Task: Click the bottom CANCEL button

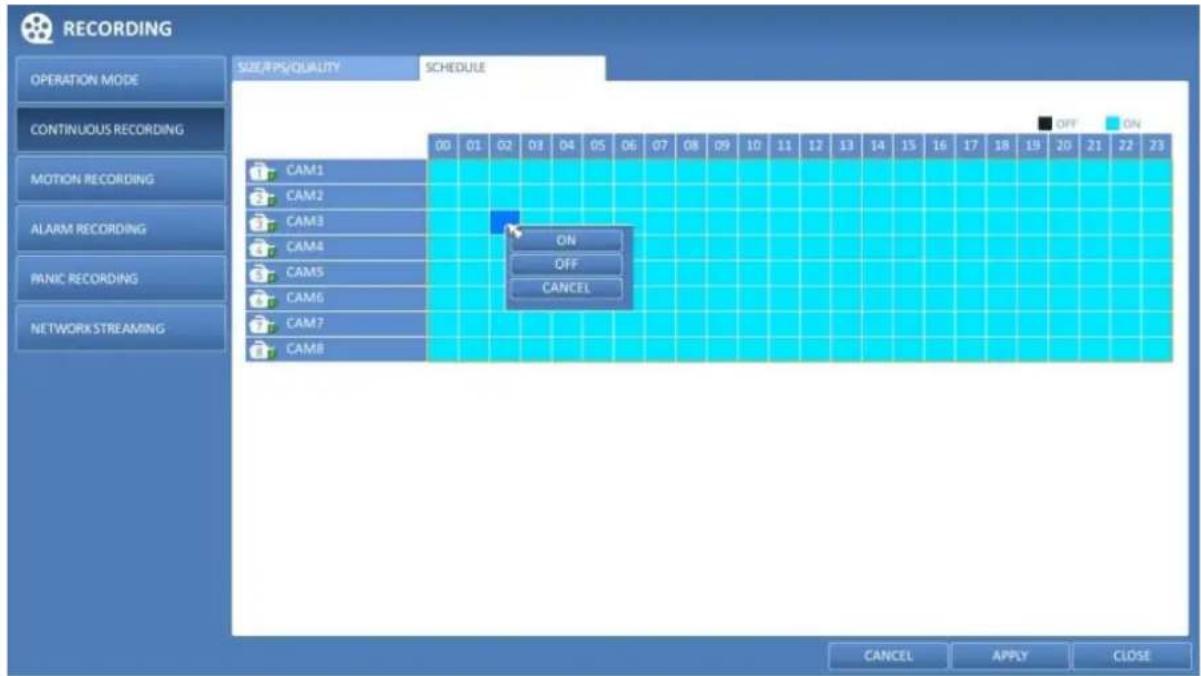Action: (887, 656)
